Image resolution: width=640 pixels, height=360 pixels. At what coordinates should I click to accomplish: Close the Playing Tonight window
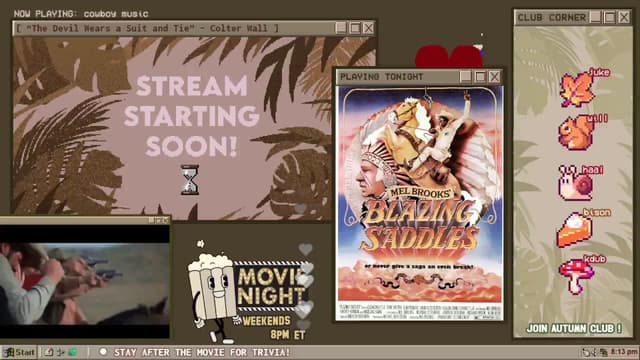click(x=495, y=77)
